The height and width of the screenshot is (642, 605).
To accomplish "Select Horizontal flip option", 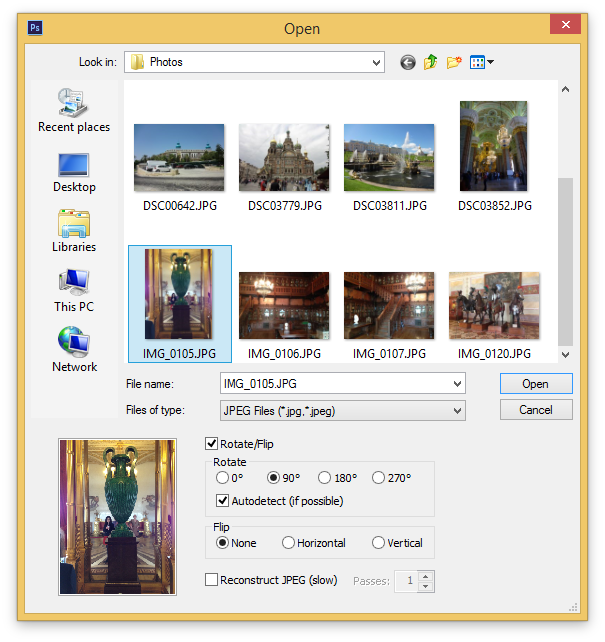I will 288,543.
